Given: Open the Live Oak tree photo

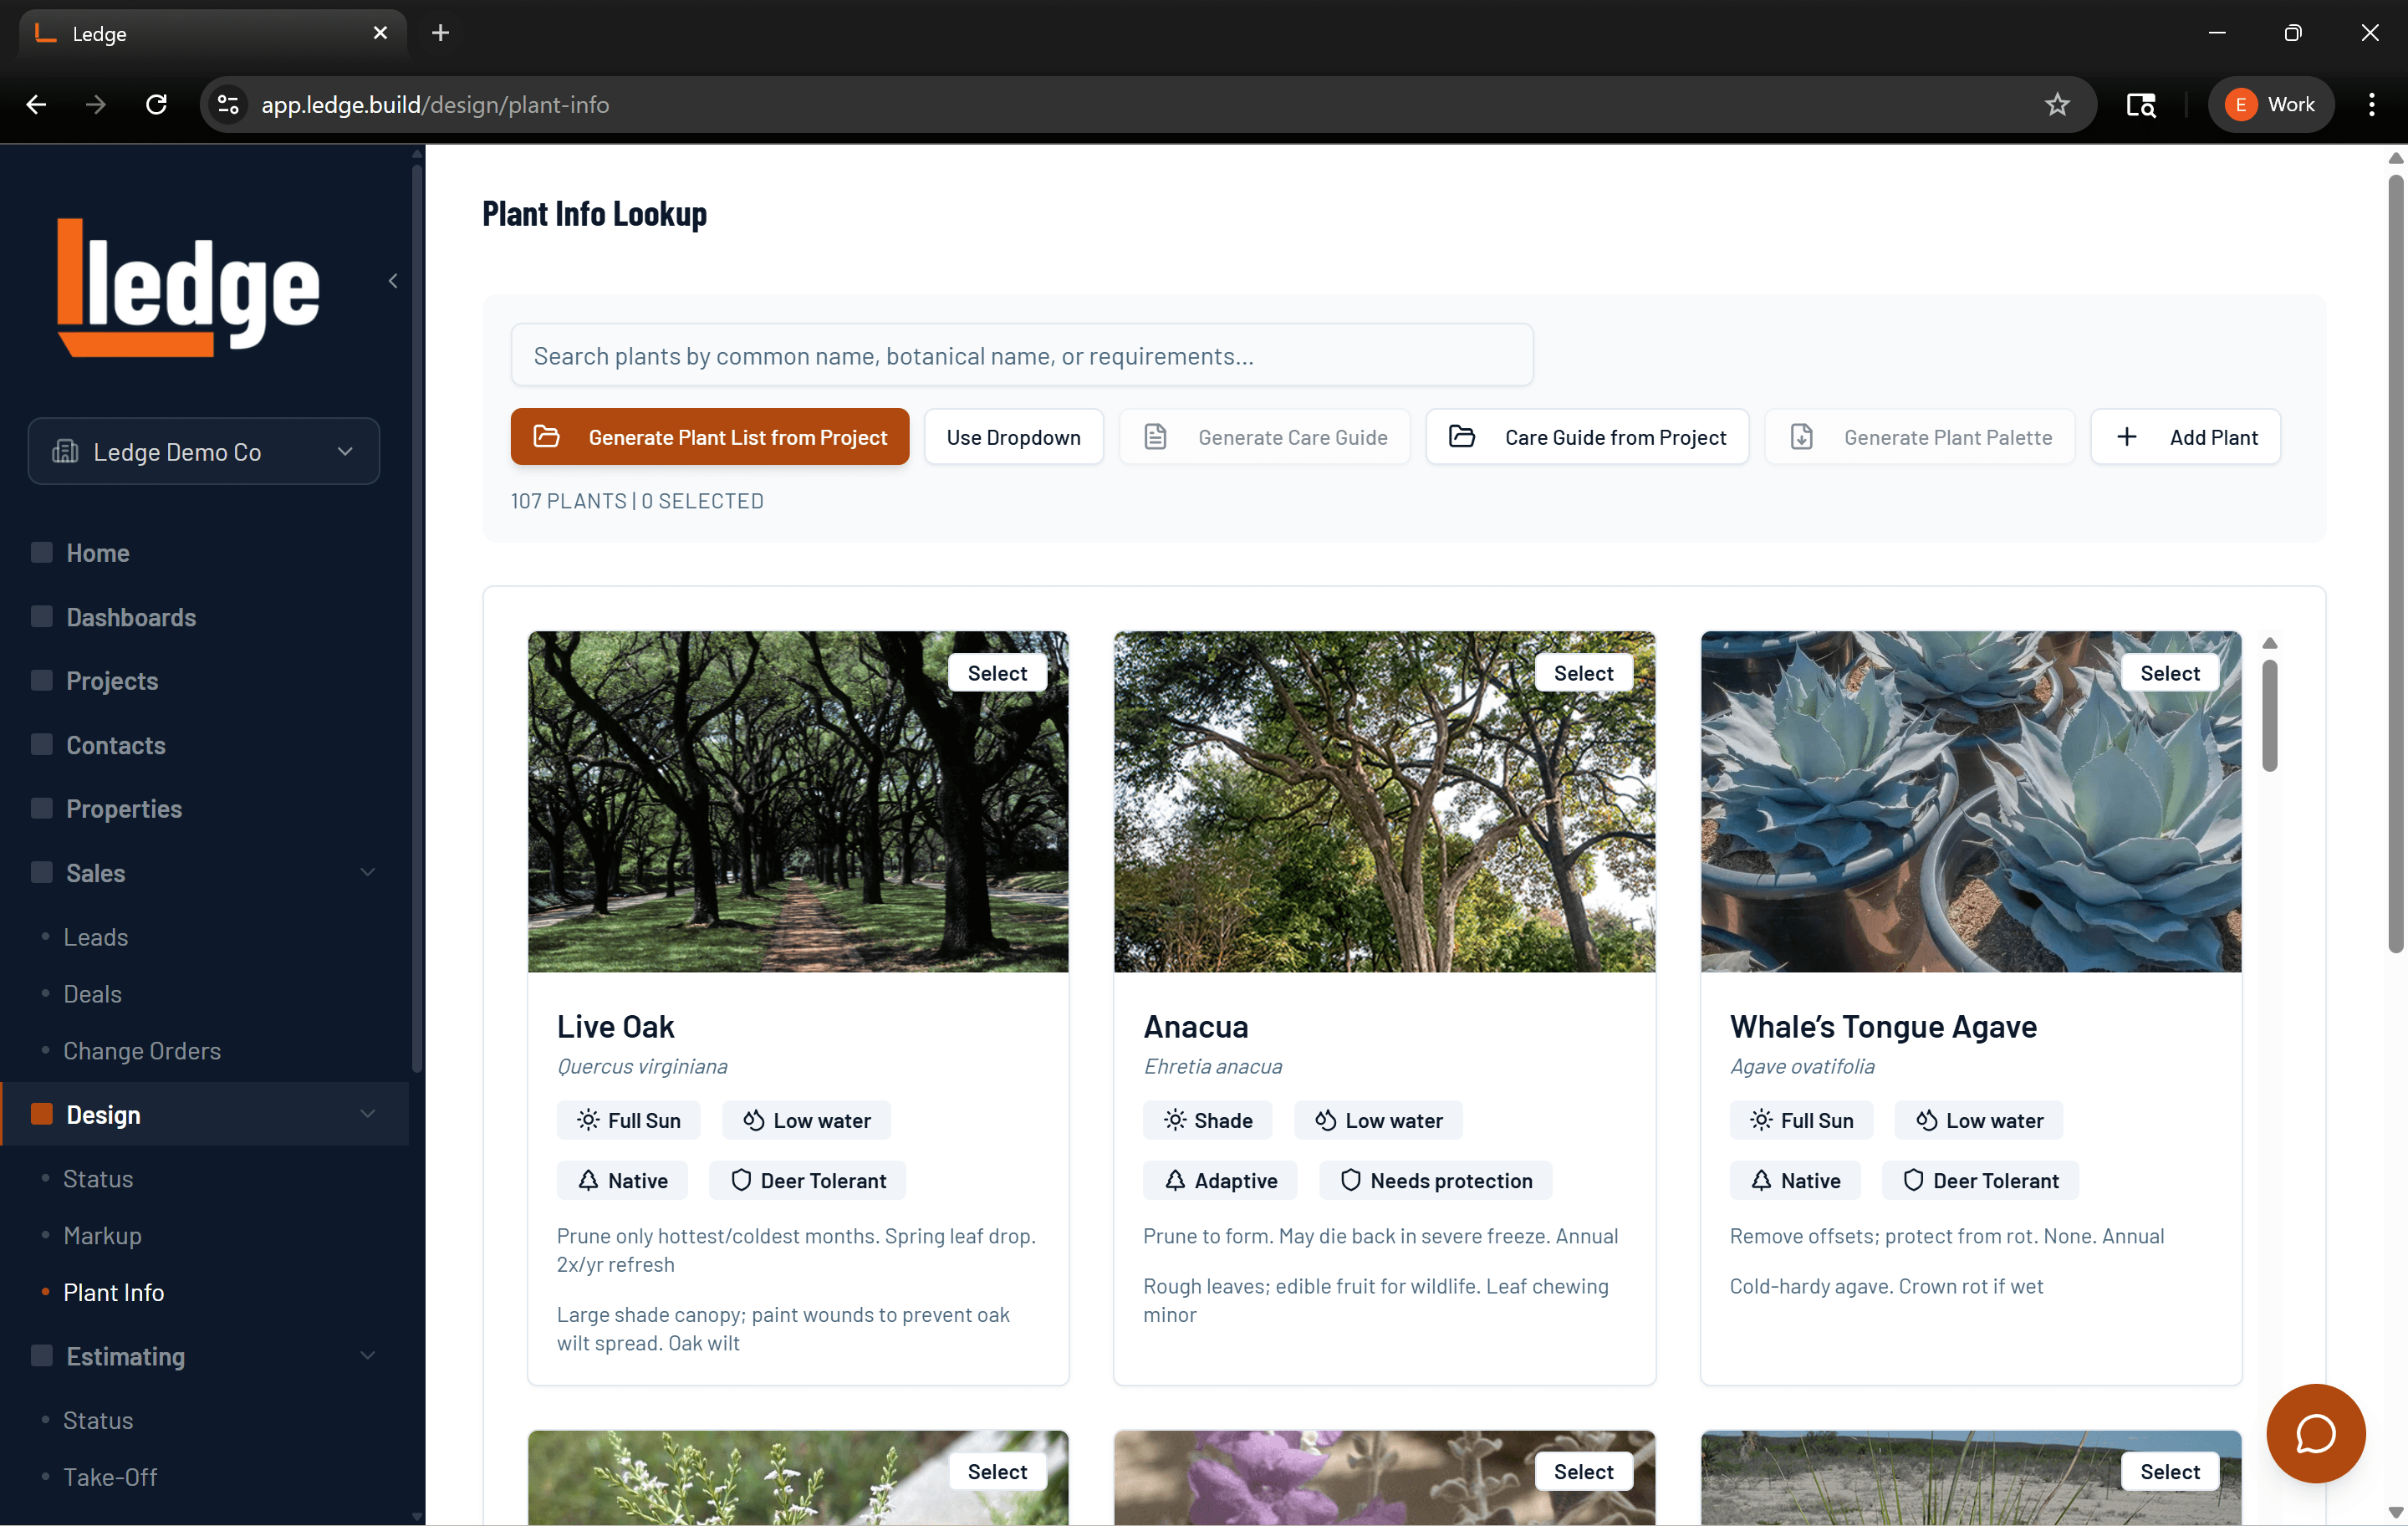Looking at the screenshot, I should [797, 801].
